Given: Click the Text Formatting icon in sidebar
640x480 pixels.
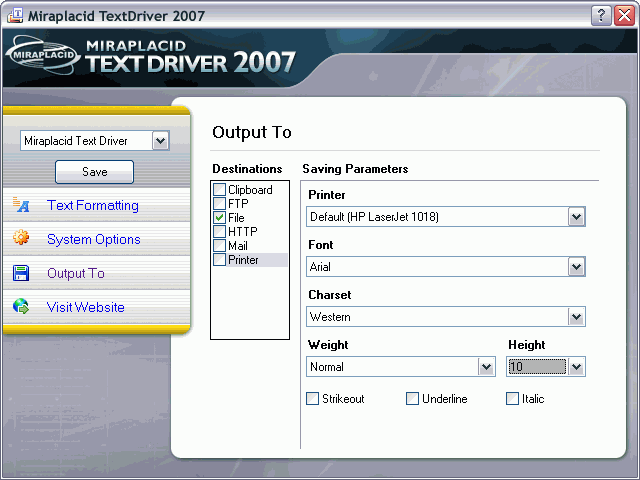Looking at the screenshot, I should 21,205.
